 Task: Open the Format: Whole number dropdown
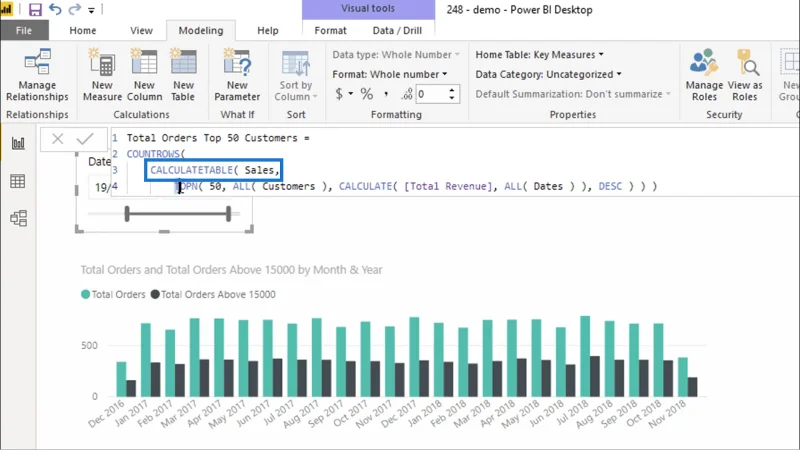(x=390, y=74)
